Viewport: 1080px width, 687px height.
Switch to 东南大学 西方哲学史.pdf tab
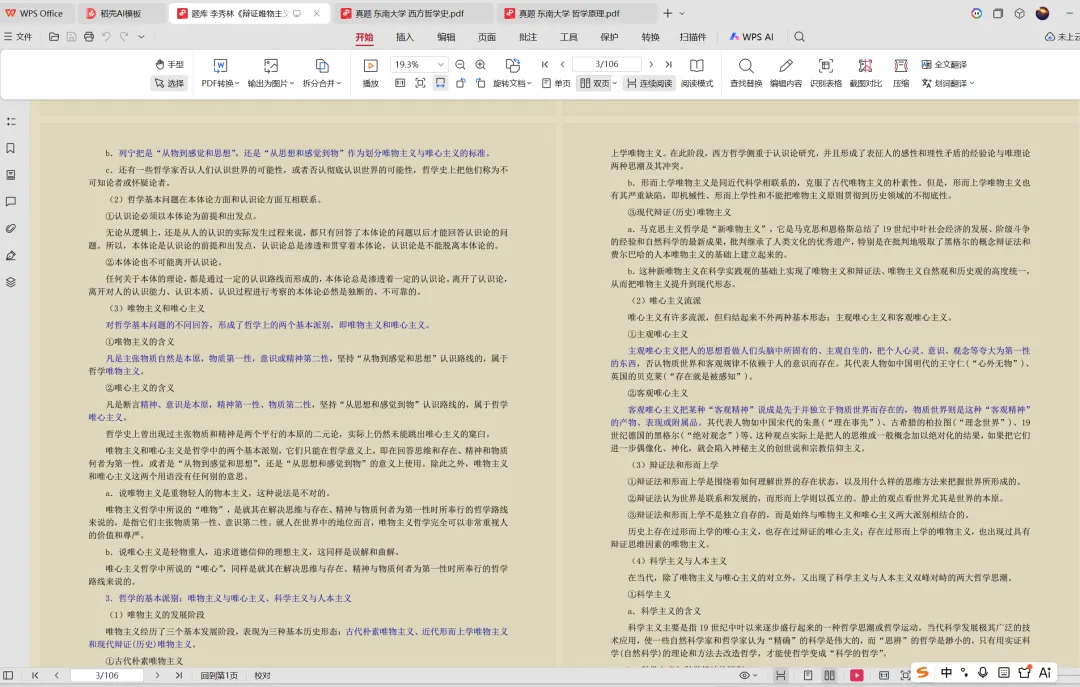coord(411,13)
